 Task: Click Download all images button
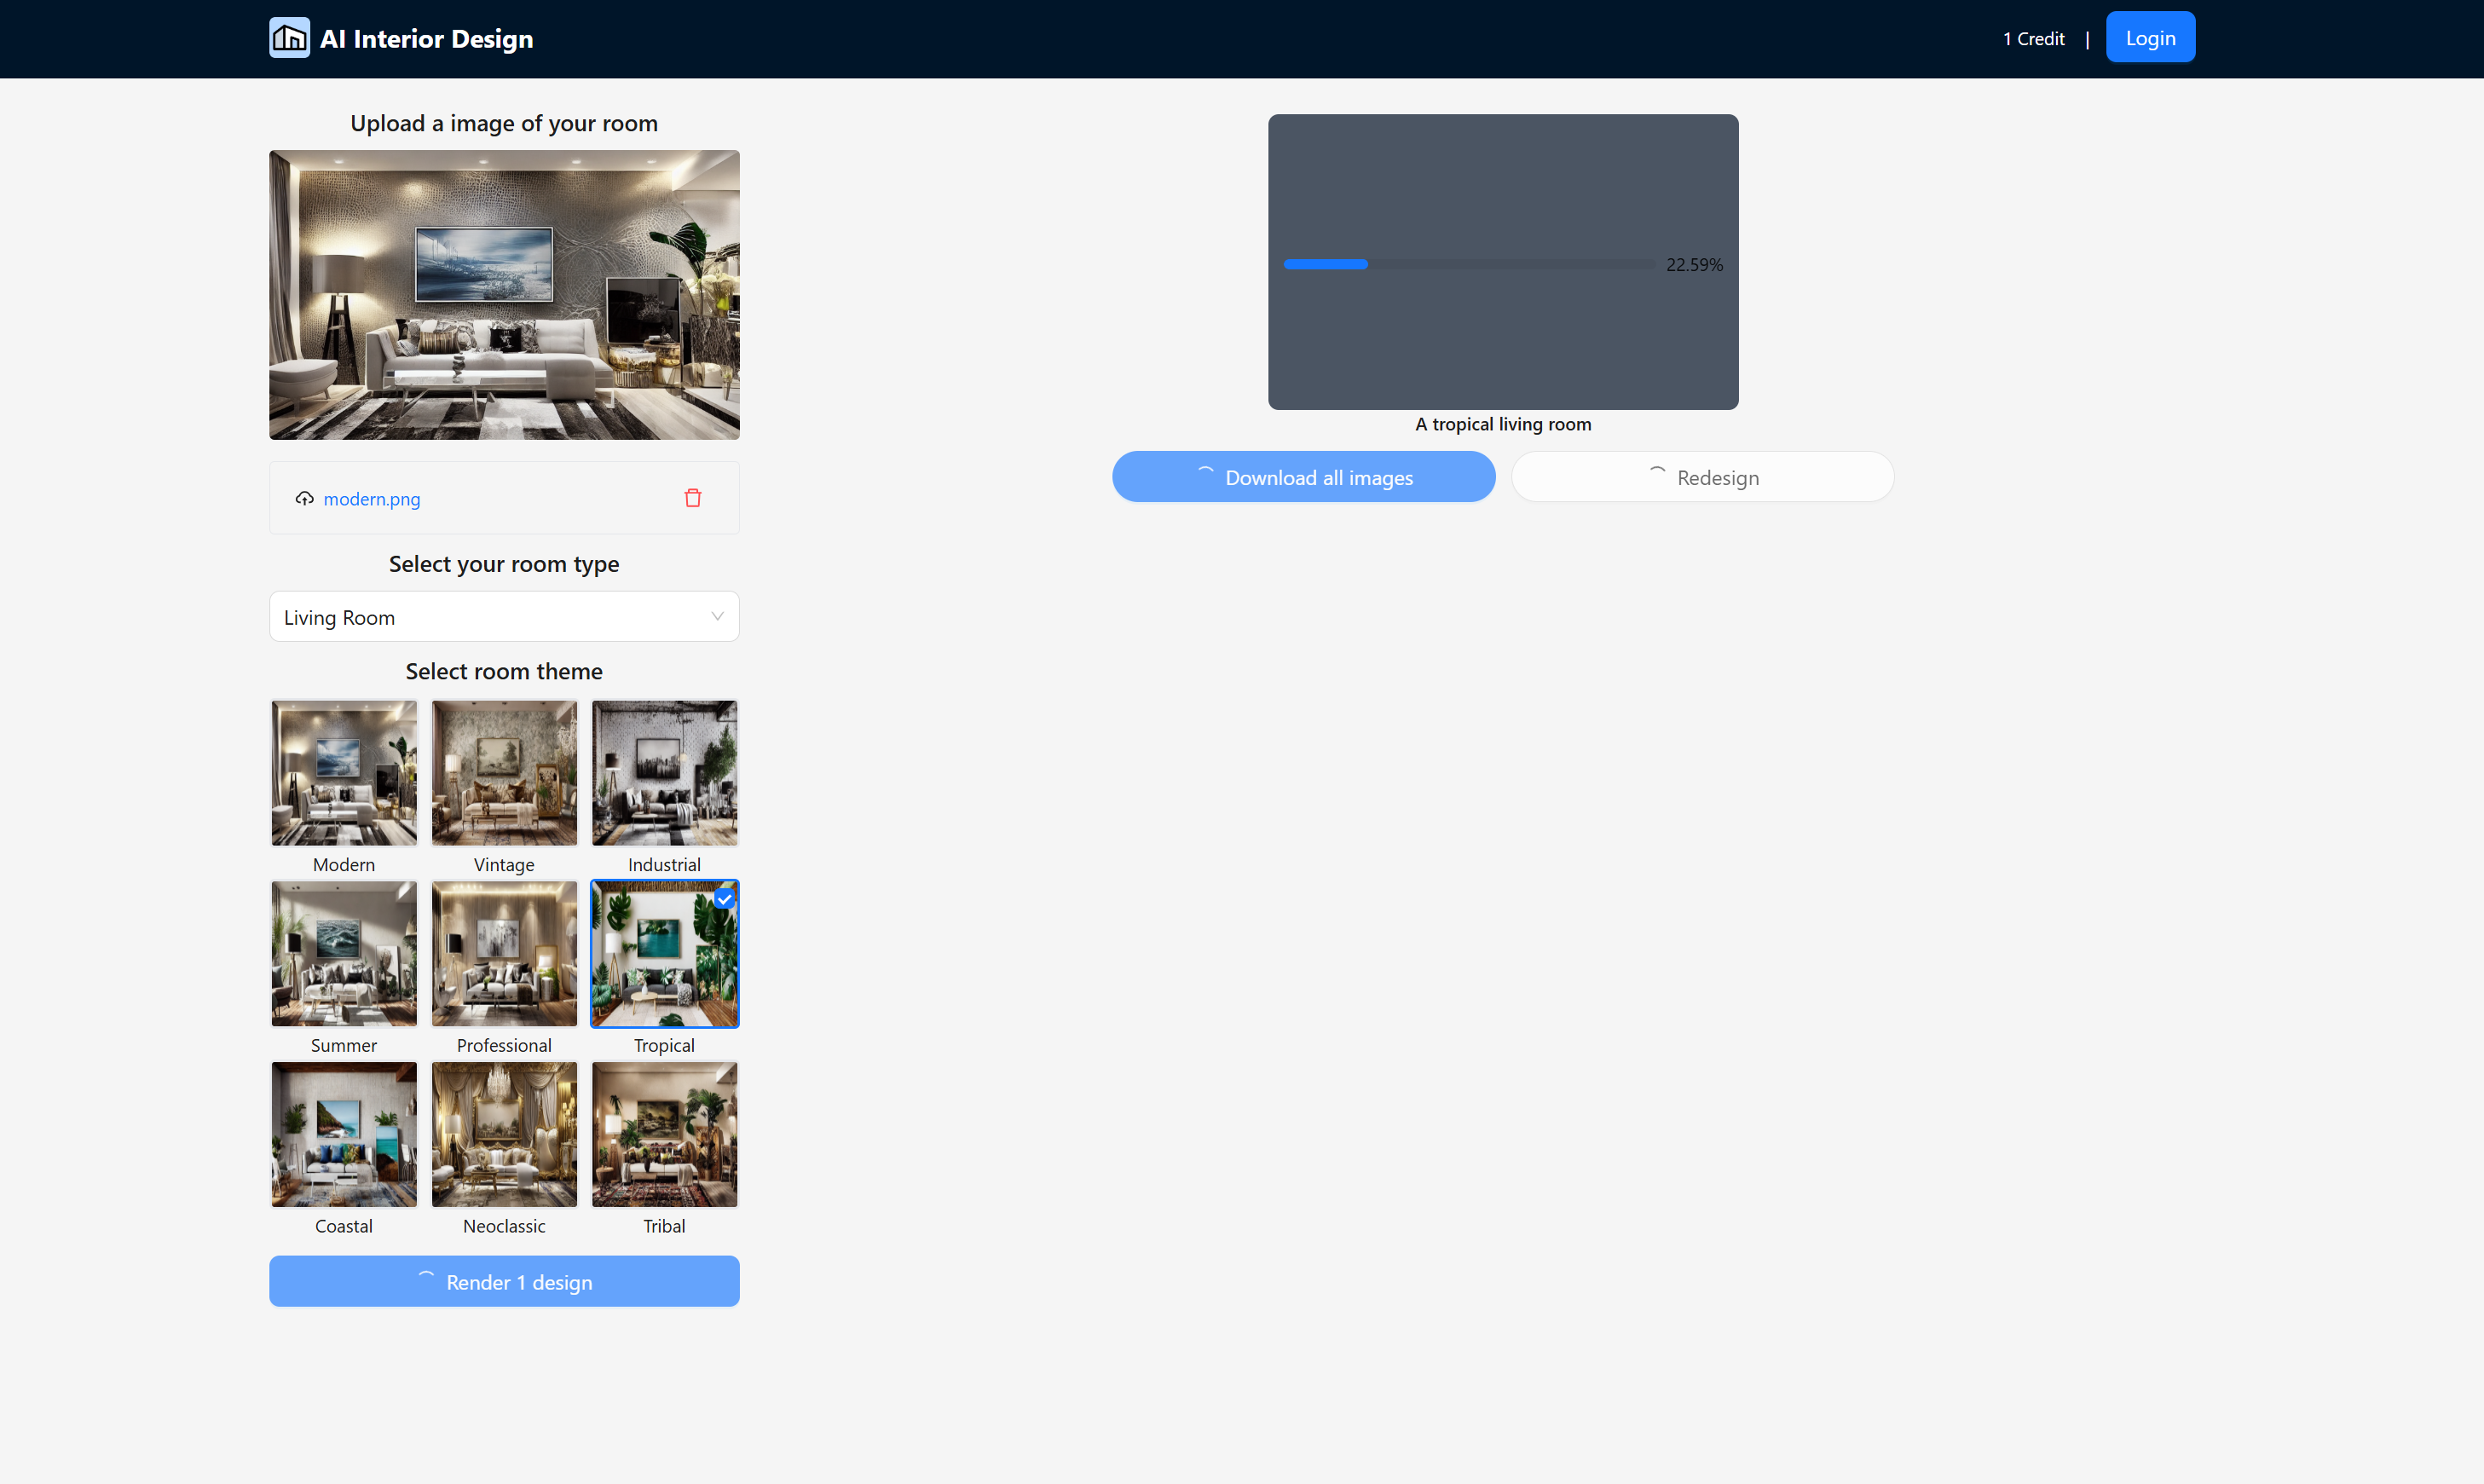1303,477
